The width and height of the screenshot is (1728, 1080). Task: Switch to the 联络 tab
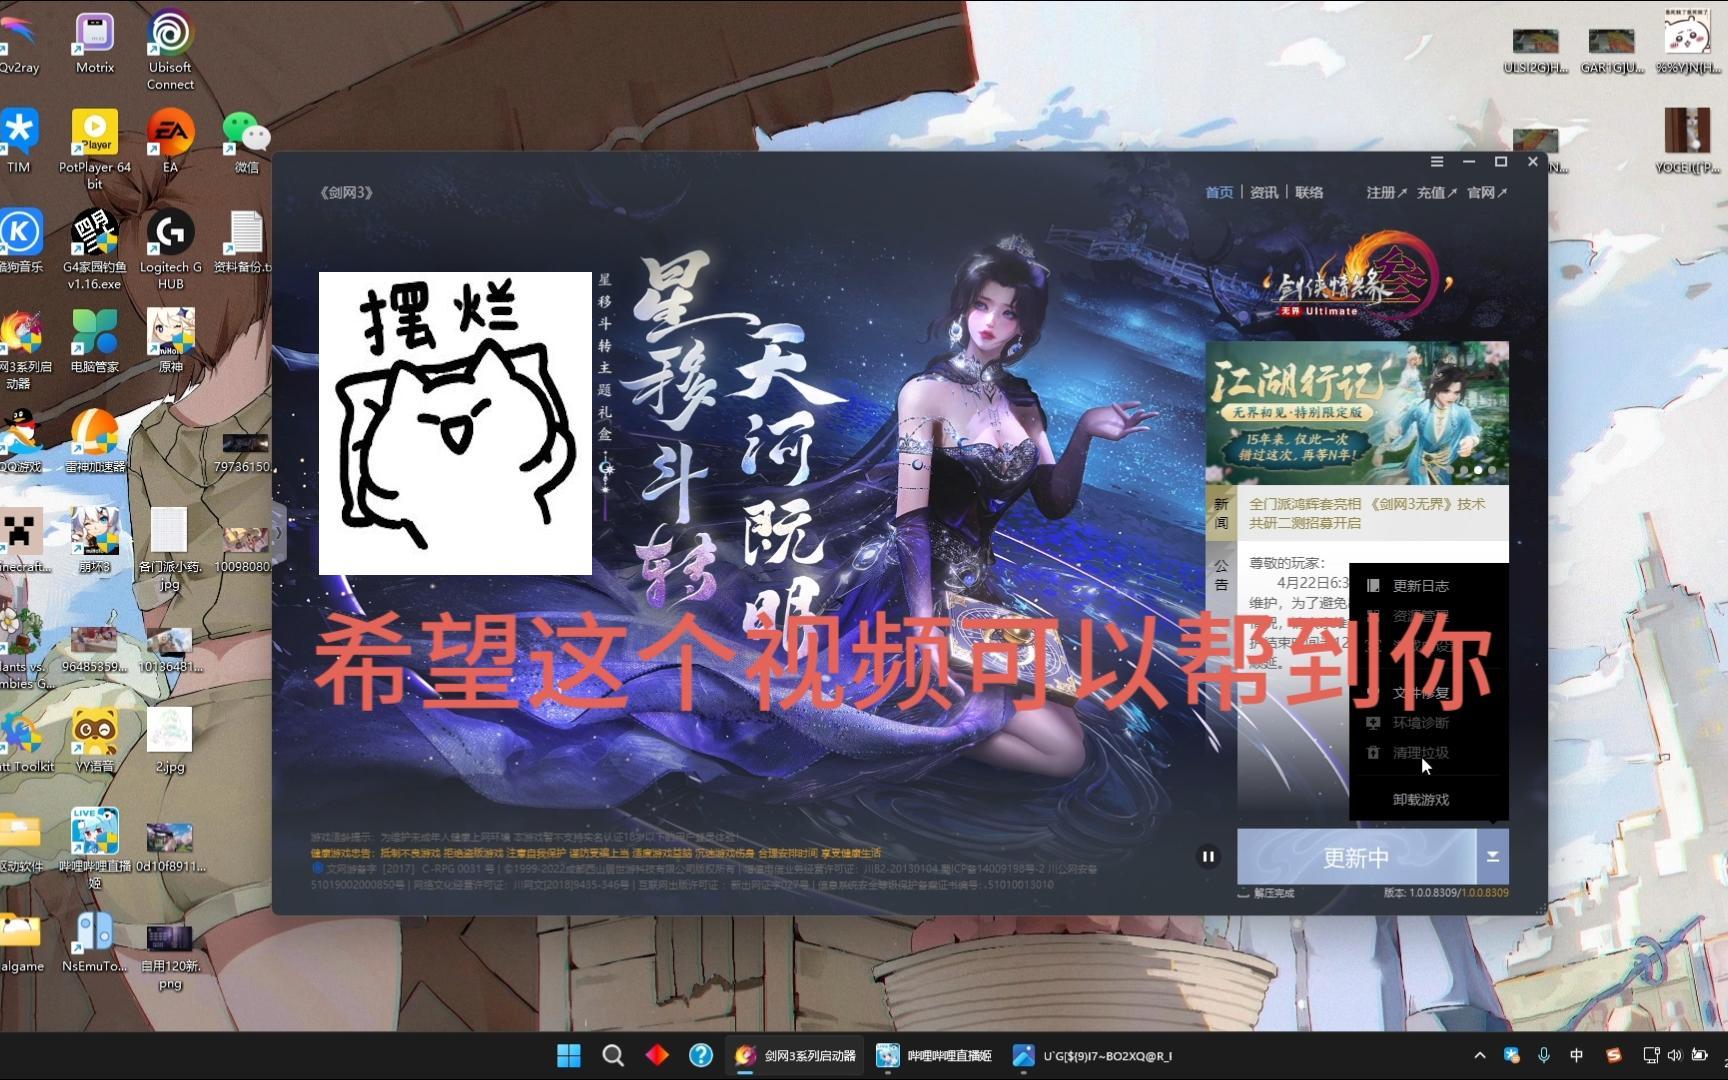tap(1309, 192)
